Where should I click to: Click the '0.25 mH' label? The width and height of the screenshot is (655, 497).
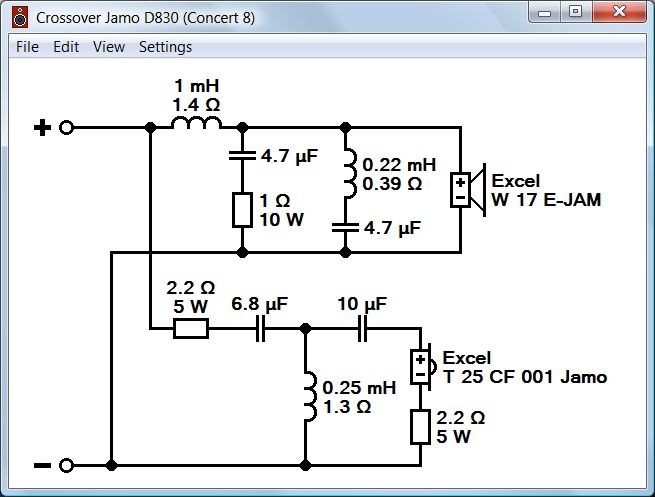click(359, 388)
